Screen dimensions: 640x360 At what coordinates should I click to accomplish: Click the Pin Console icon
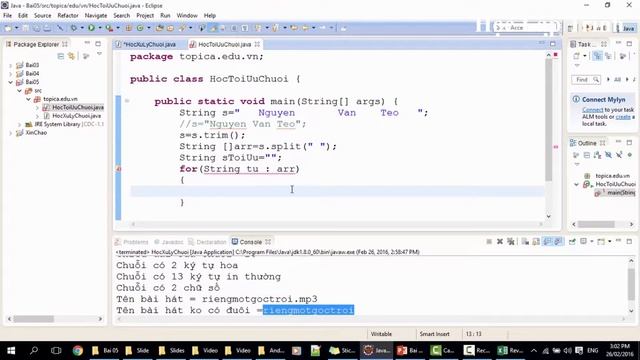(572, 242)
